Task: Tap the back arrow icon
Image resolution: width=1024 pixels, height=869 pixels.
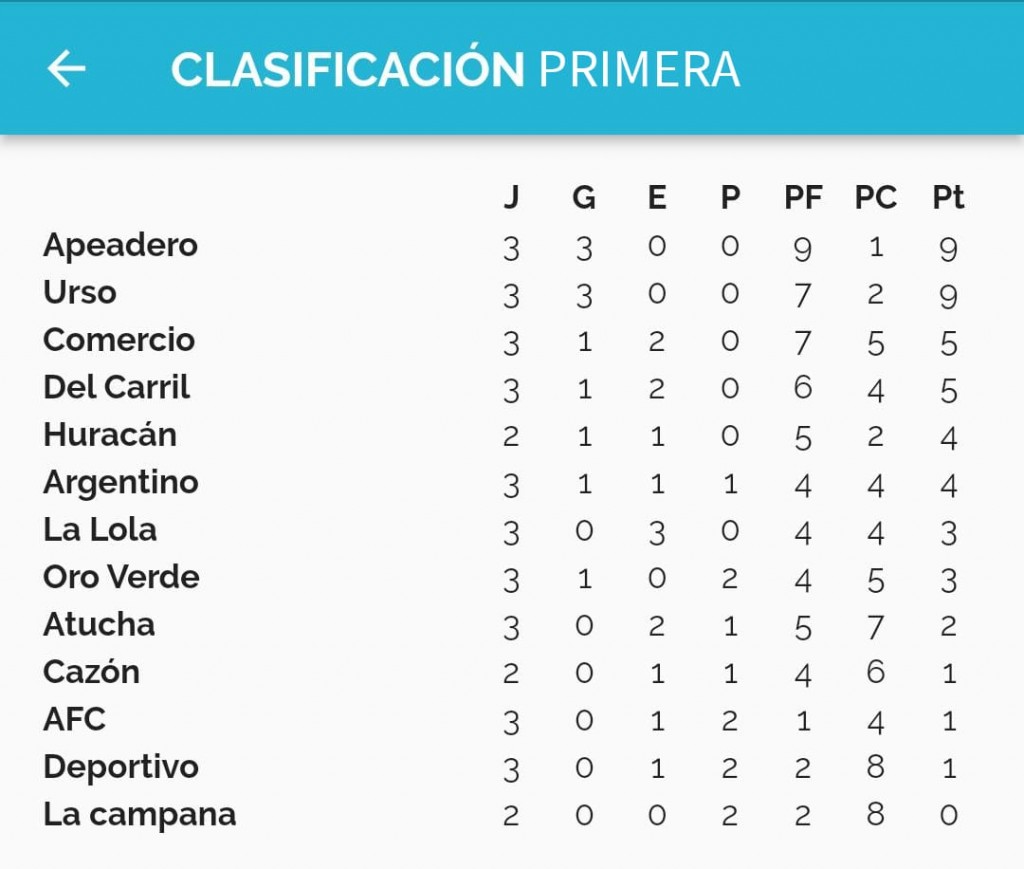Action: coord(67,68)
